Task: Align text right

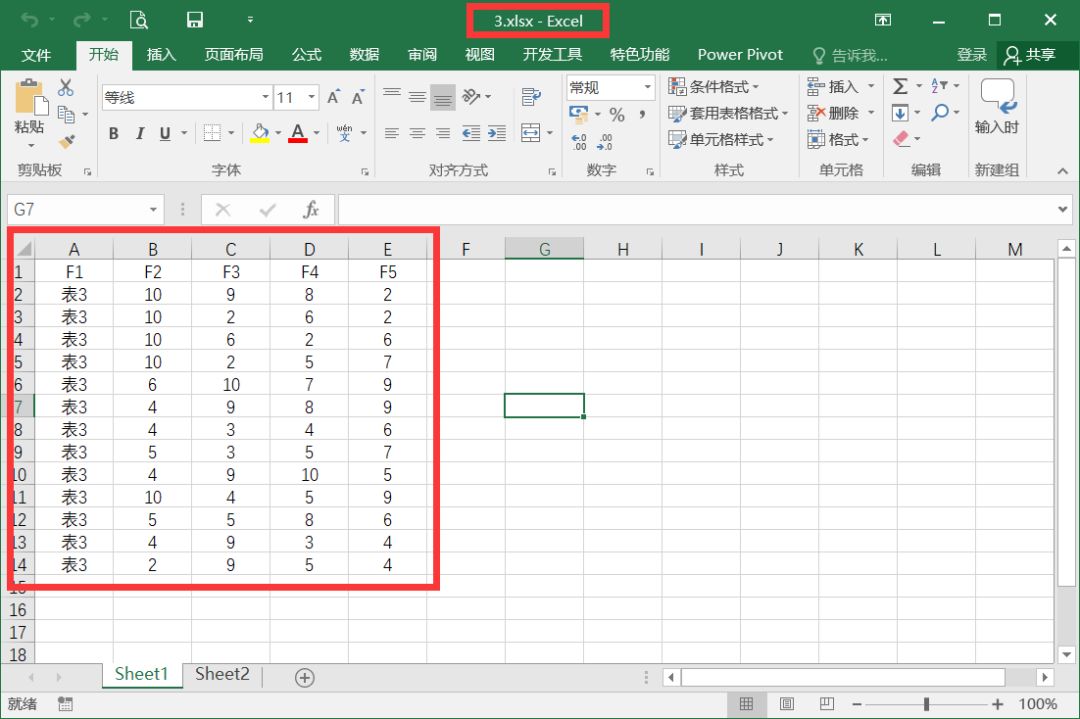Action: tap(443, 133)
